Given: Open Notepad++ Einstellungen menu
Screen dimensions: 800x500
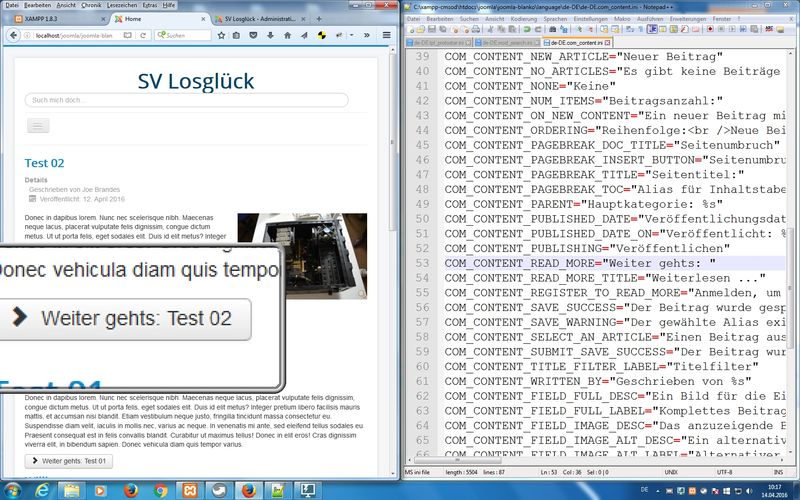Looking at the screenshot, I should pyautogui.click(x=590, y=19).
